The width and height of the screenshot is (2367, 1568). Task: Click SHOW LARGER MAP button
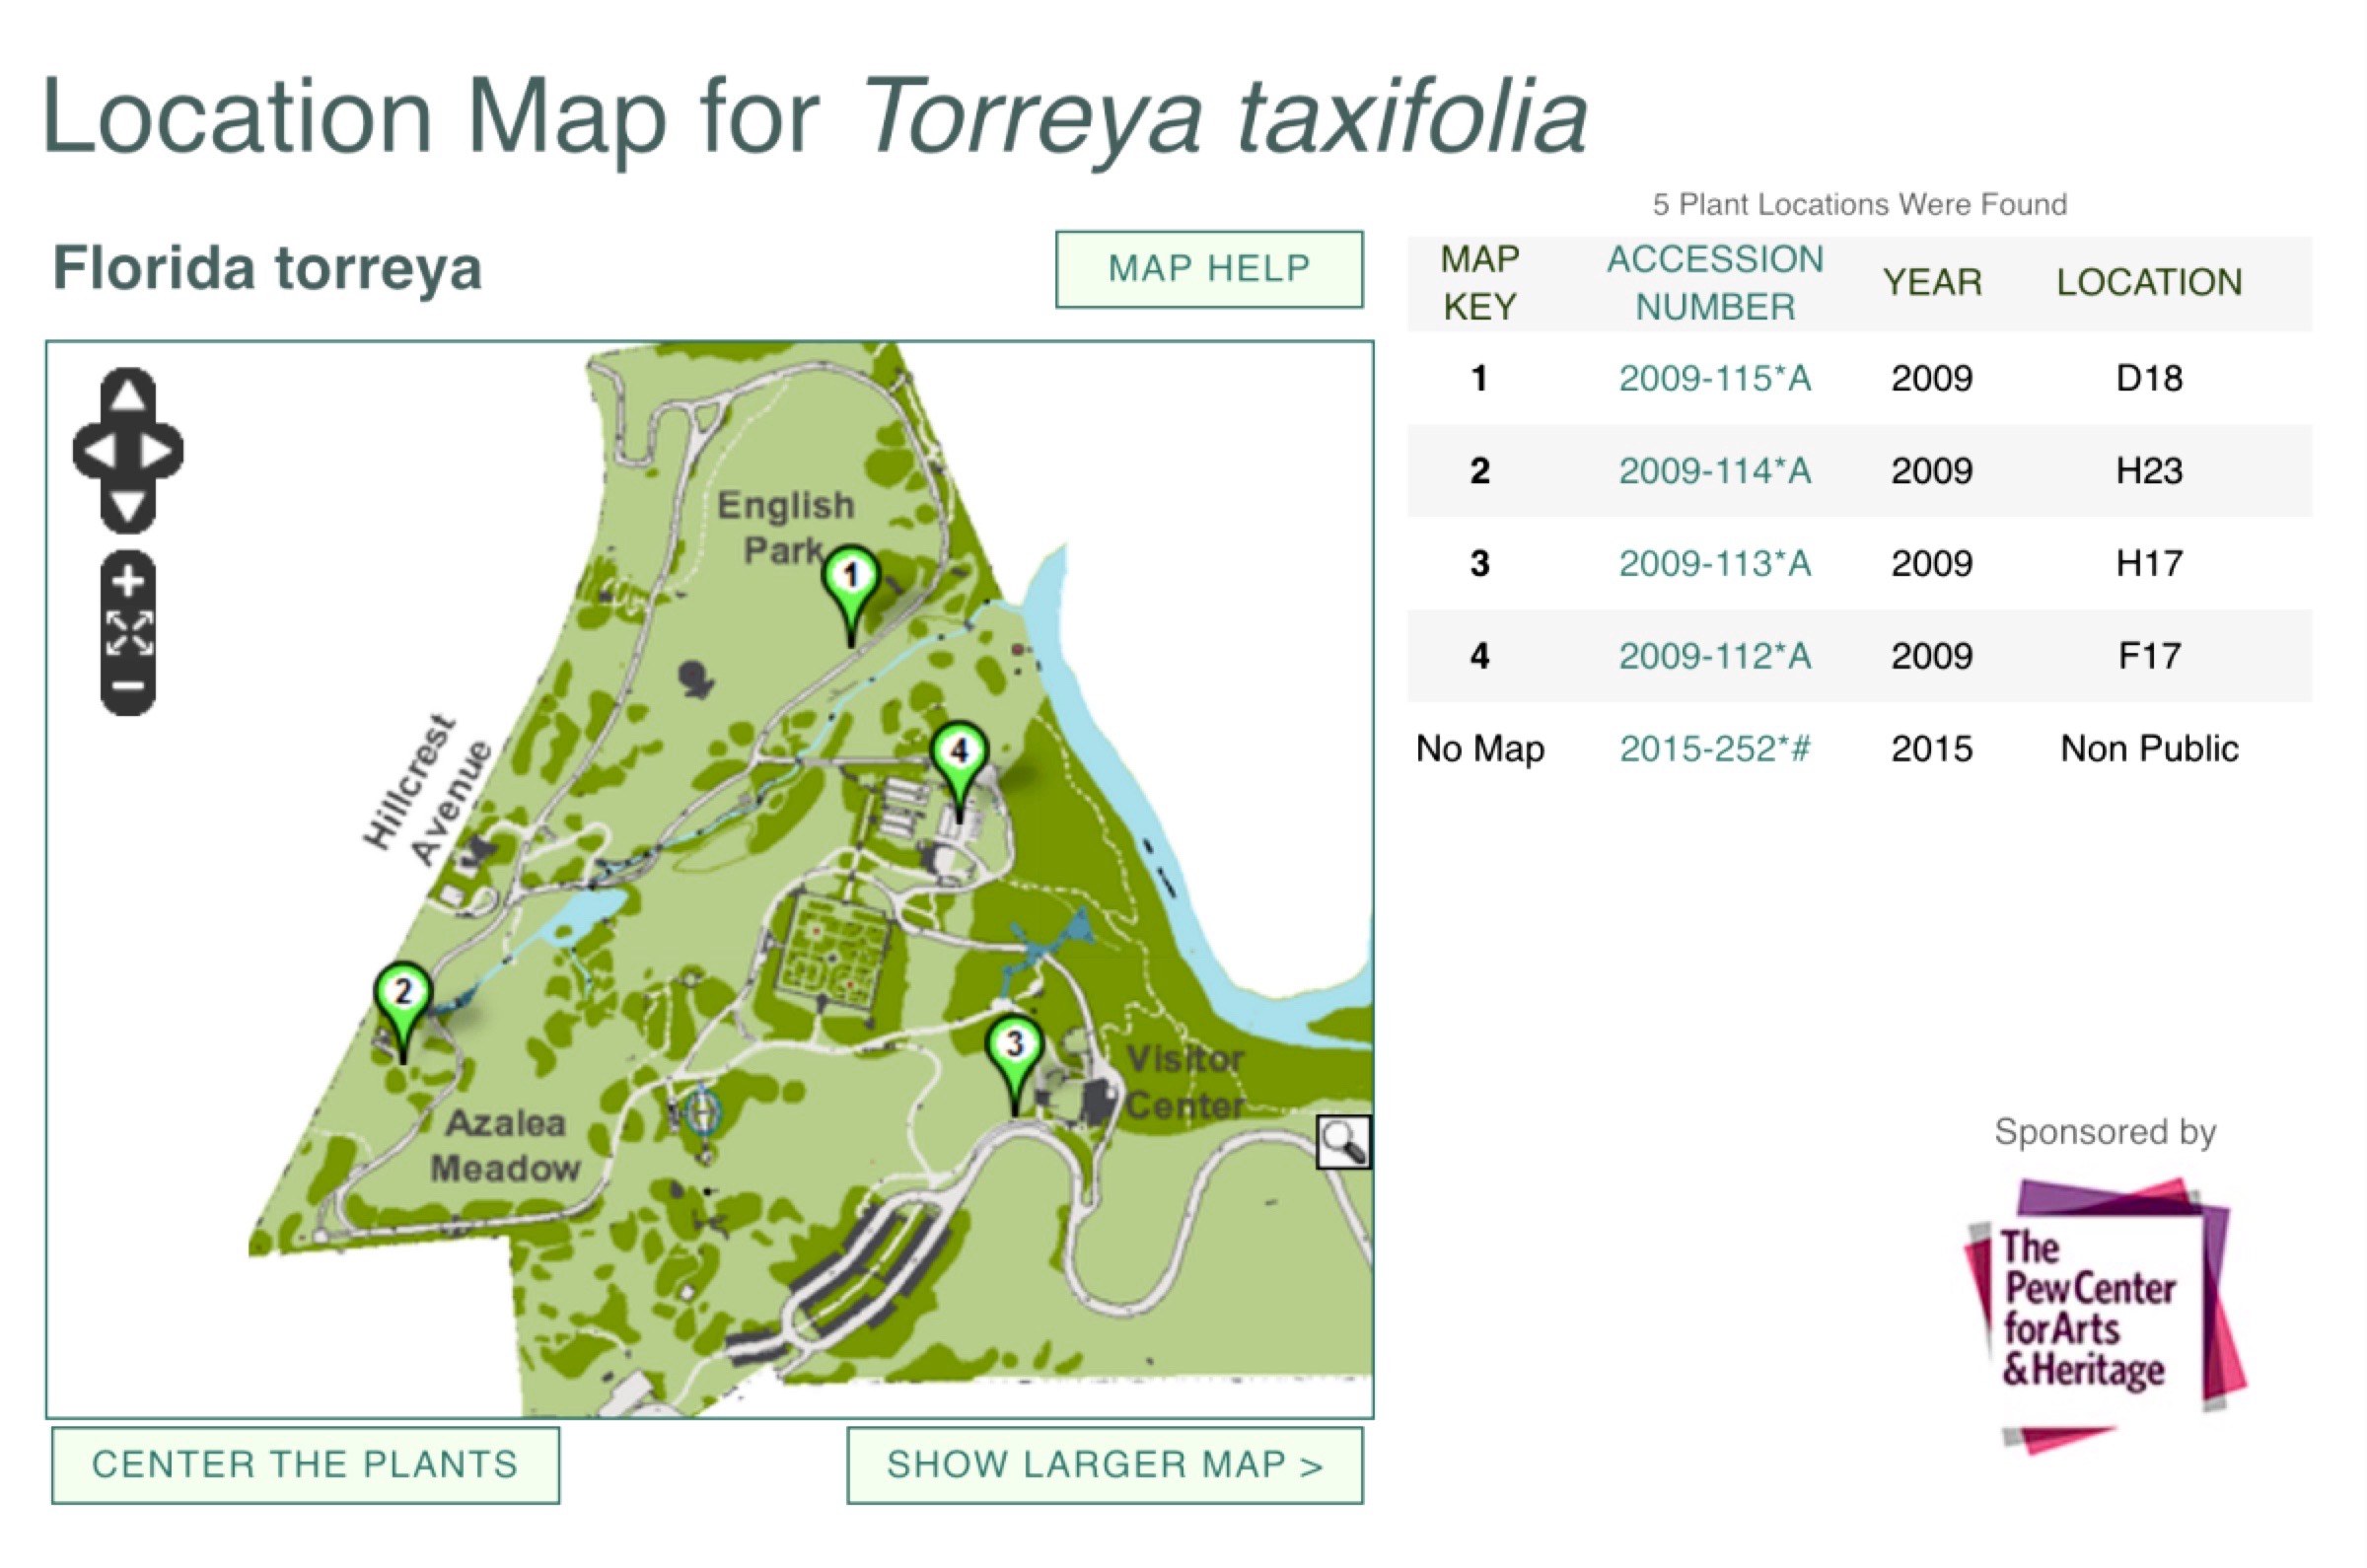(1104, 1465)
